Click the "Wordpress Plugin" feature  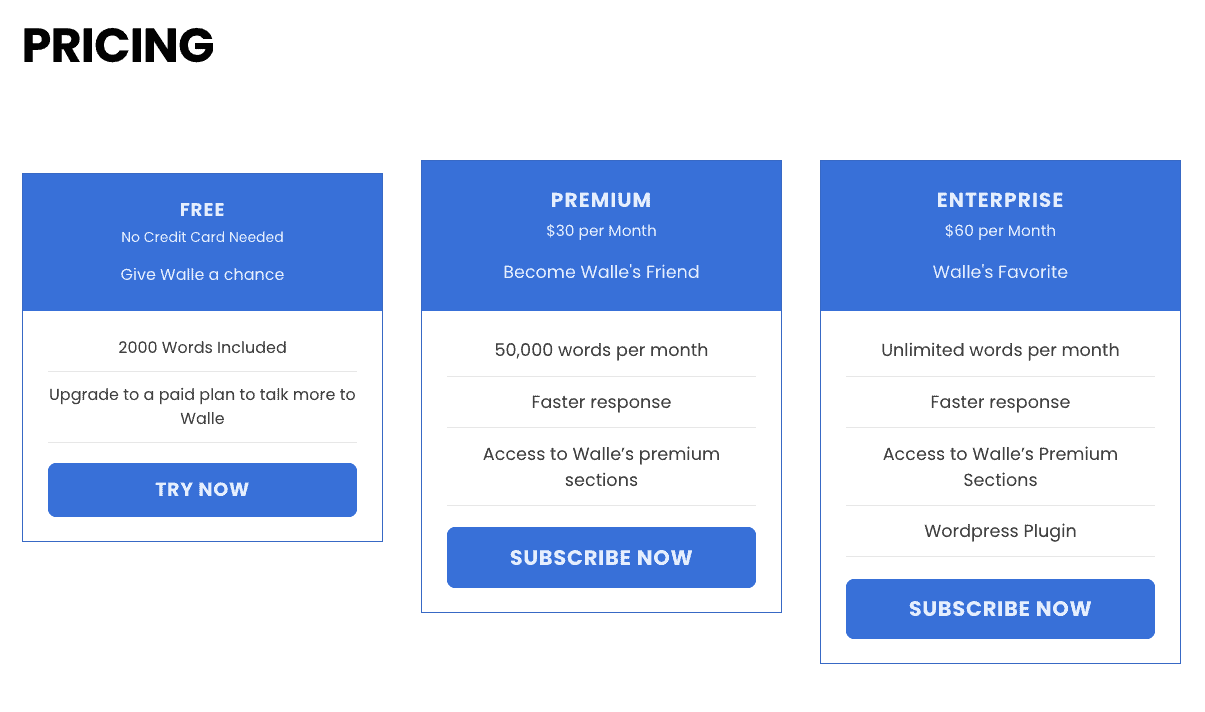[x=1000, y=531]
